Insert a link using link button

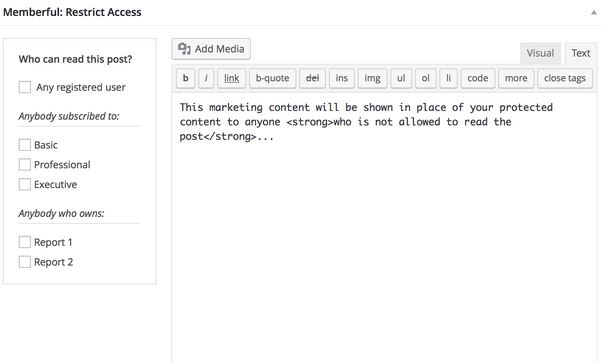point(232,78)
